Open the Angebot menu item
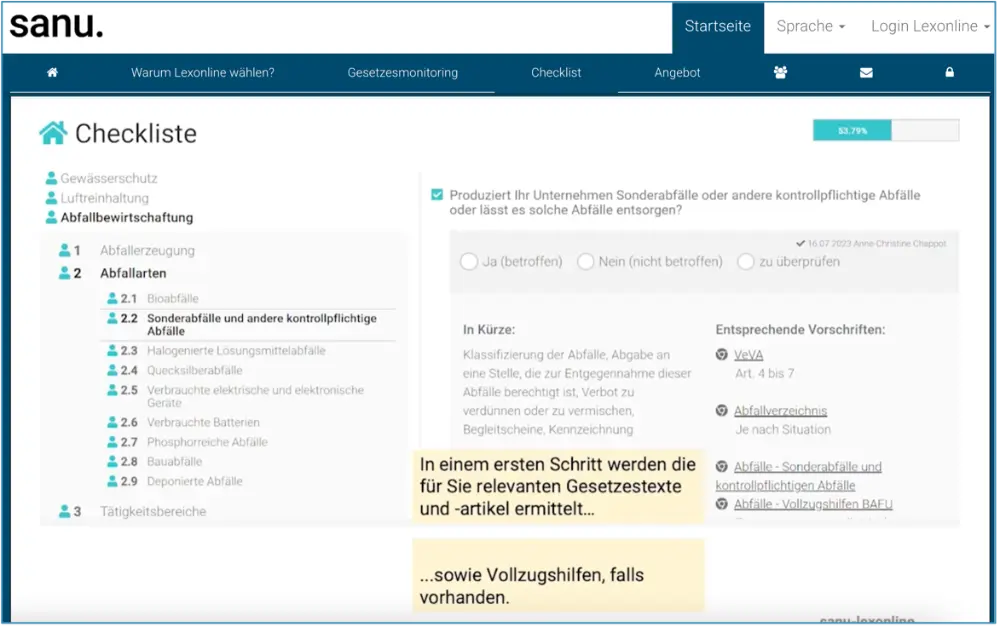The height and width of the screenshot is (627, 1000). pyautogui.click(x=677, y=73)
